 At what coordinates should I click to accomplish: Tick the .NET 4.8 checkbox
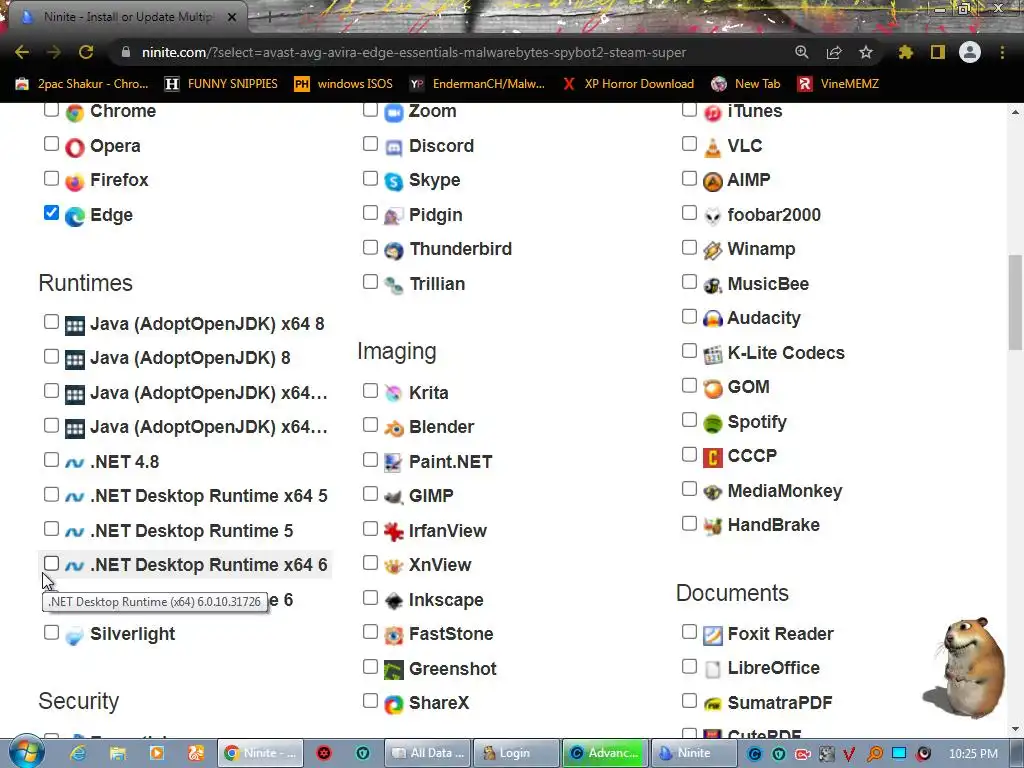[x=52, y=460]
